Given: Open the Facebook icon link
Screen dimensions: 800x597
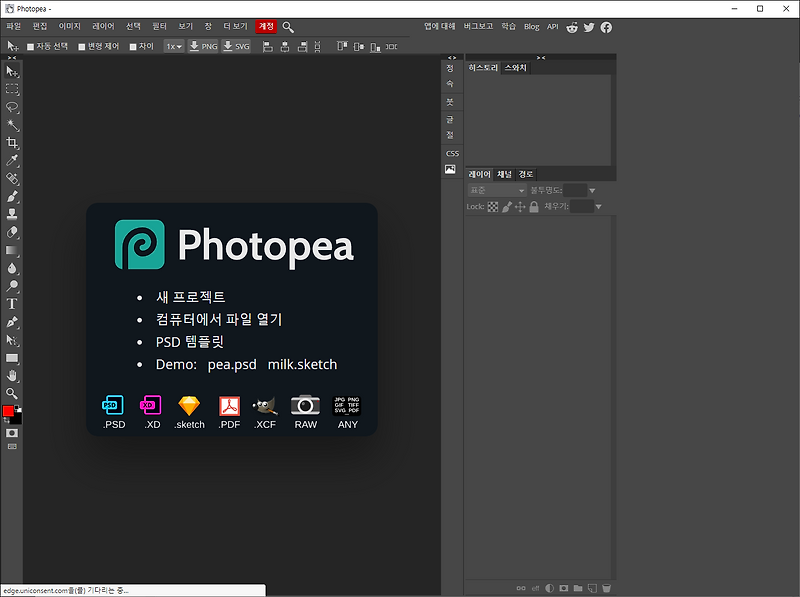Looking at the screenshot, I should coord(606,28).
